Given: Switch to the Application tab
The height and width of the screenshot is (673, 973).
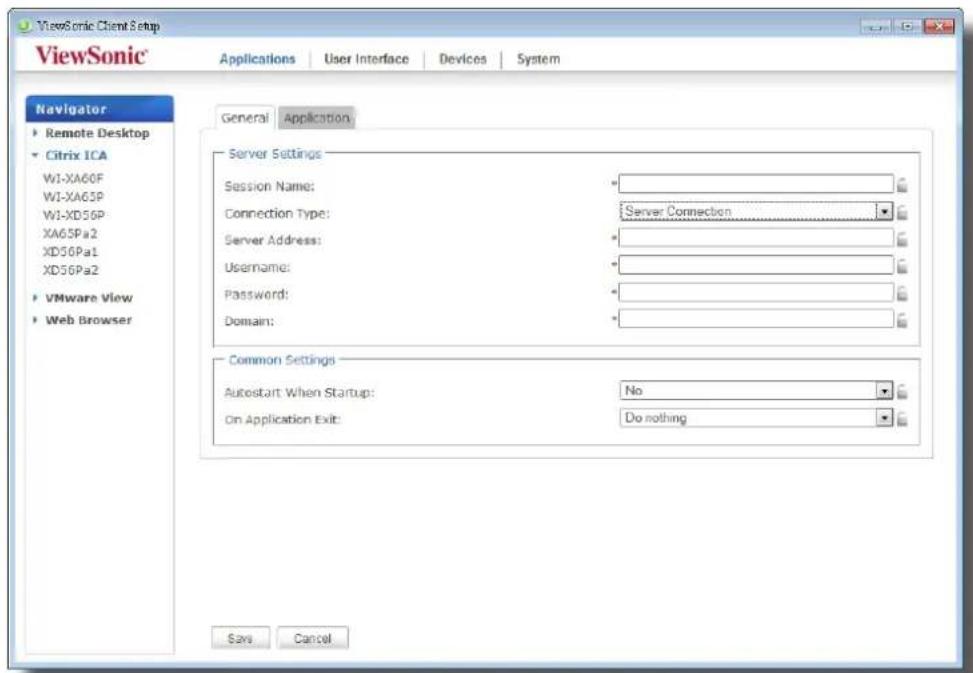Looking at the screenshot, I should click(x=316, y=118).
